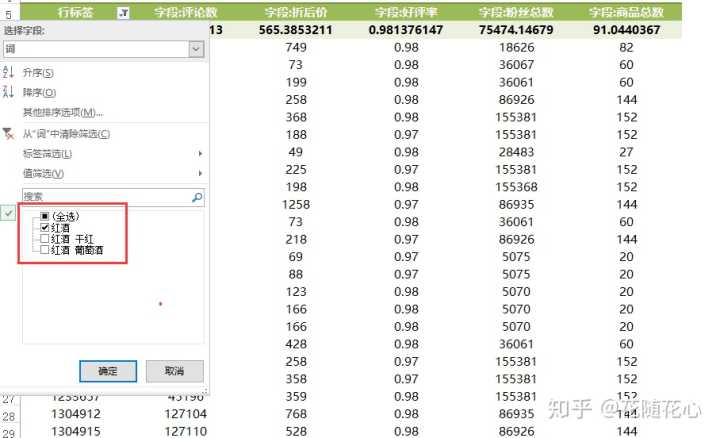Select cell with value 28483

coord(516,152)
